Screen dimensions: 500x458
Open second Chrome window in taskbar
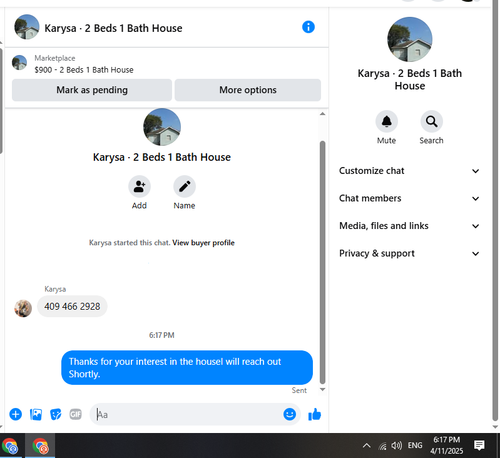41,446
